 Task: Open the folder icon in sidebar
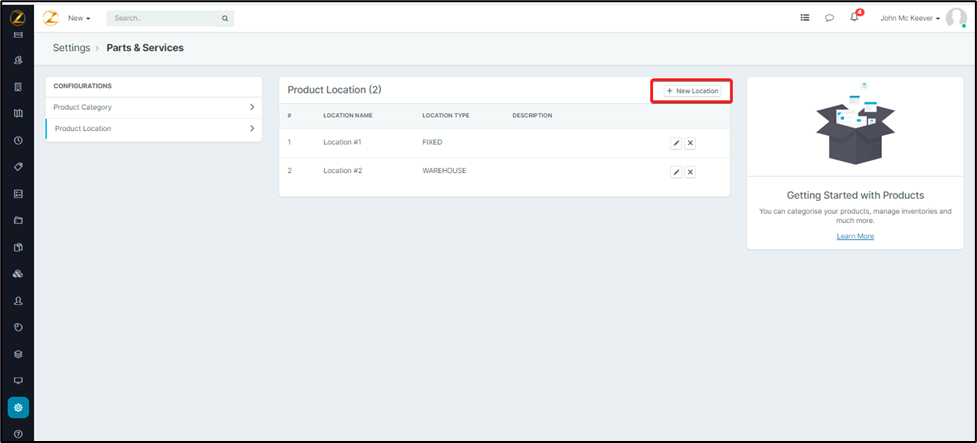point(18,220)
